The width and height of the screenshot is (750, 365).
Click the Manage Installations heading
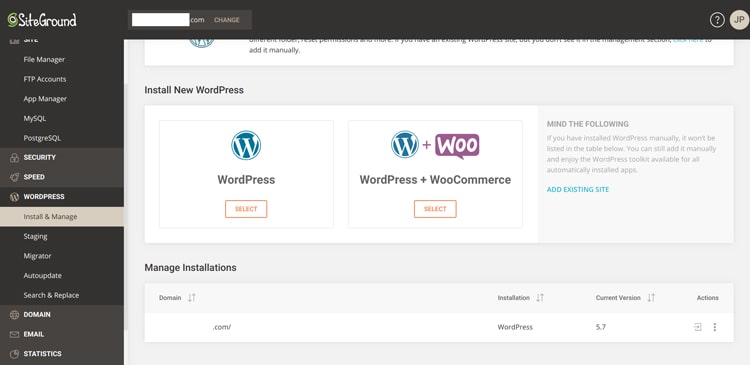pos(190,268)
